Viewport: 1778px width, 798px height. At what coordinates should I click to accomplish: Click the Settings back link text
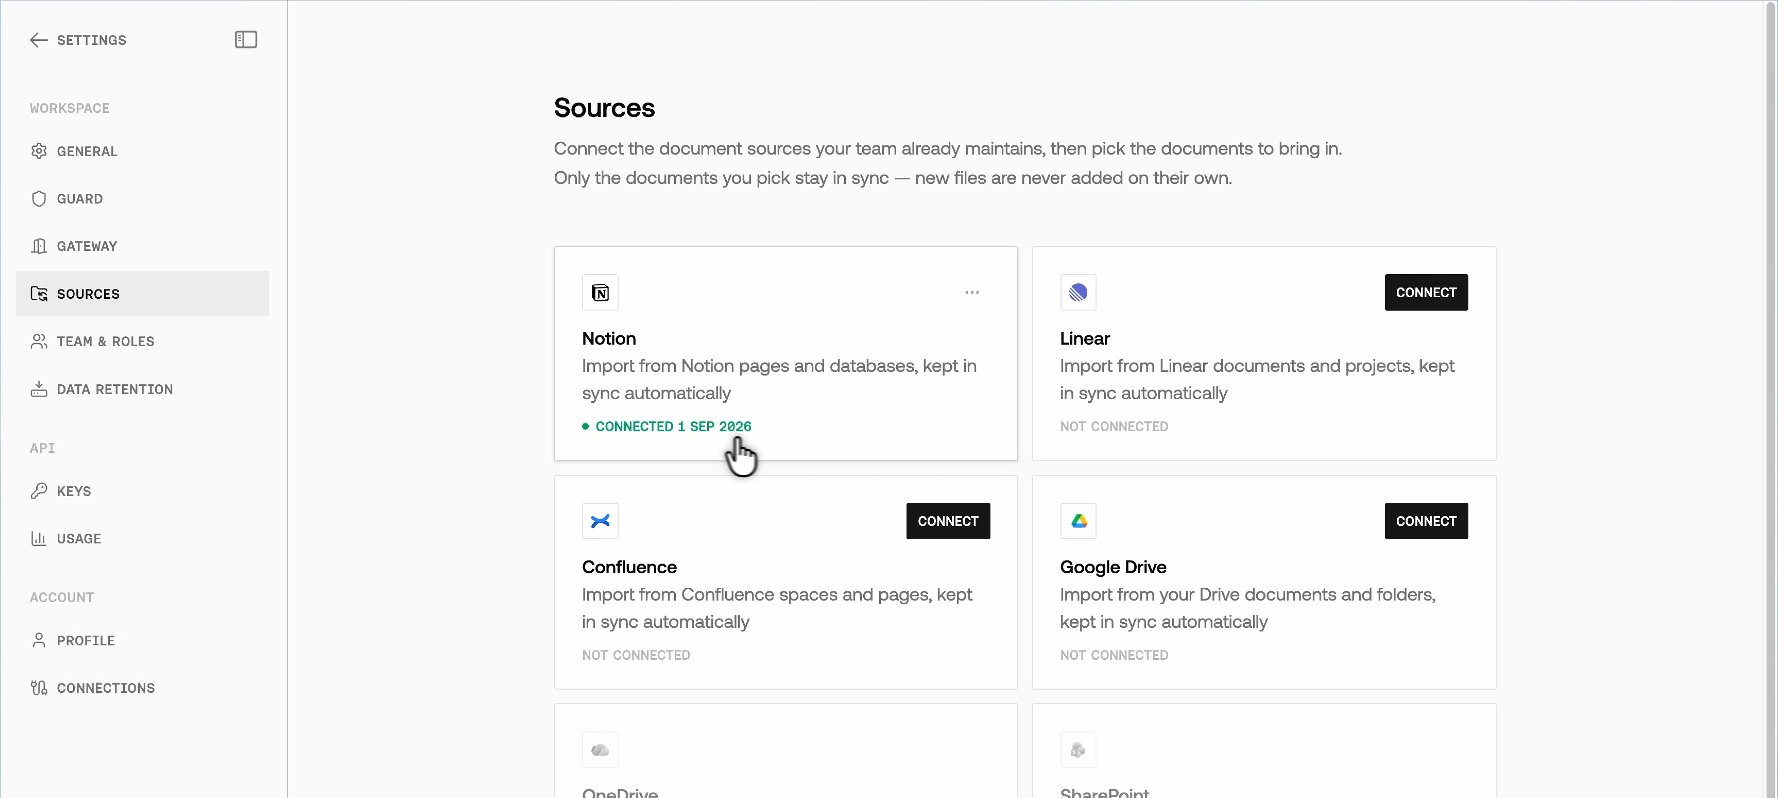[x=92, y=40]
